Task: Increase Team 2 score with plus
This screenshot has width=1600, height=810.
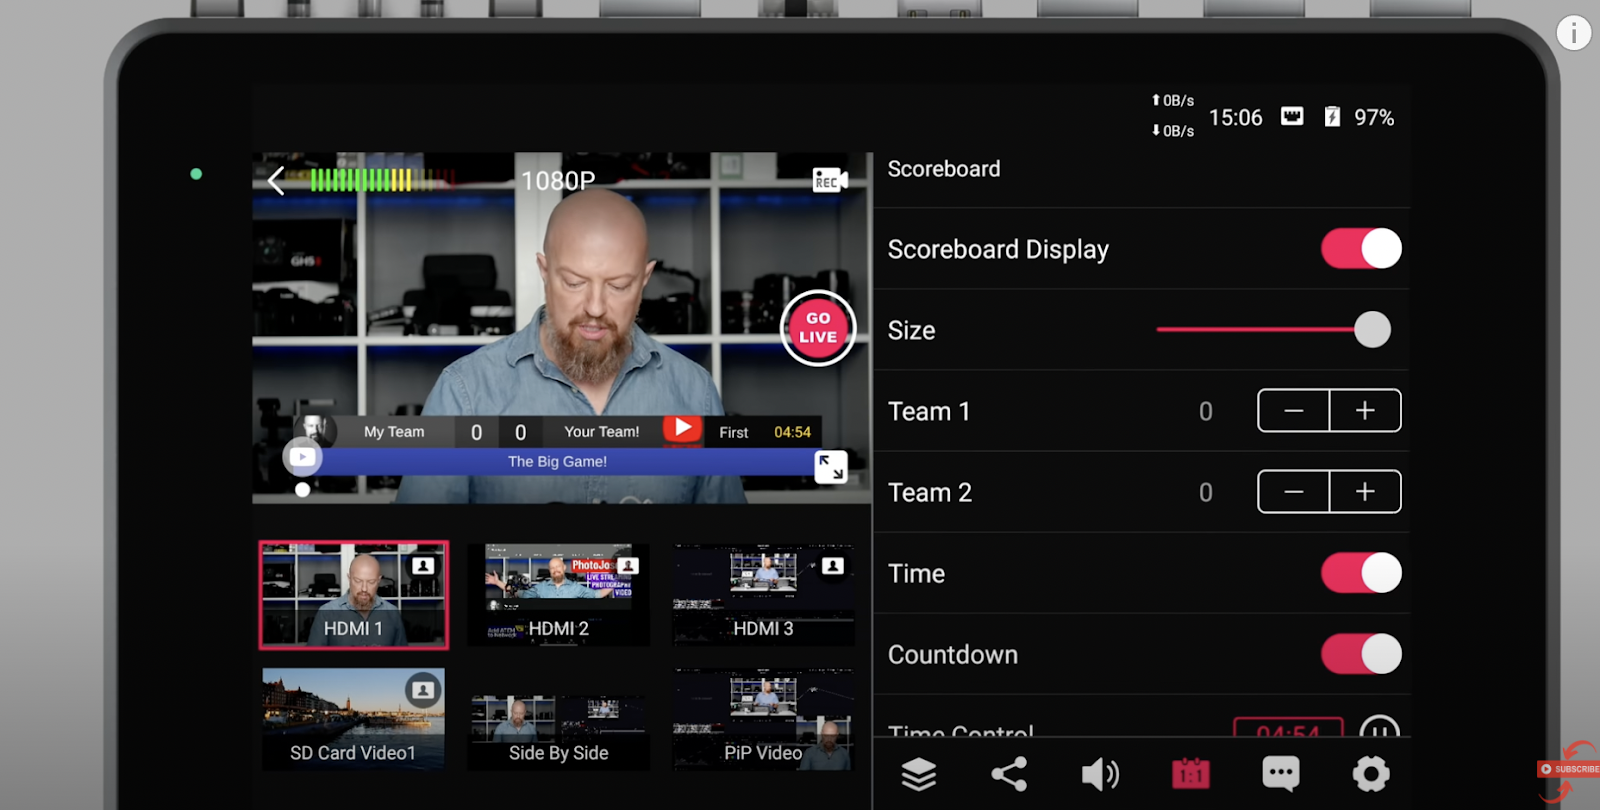Action: point(1365,492)
